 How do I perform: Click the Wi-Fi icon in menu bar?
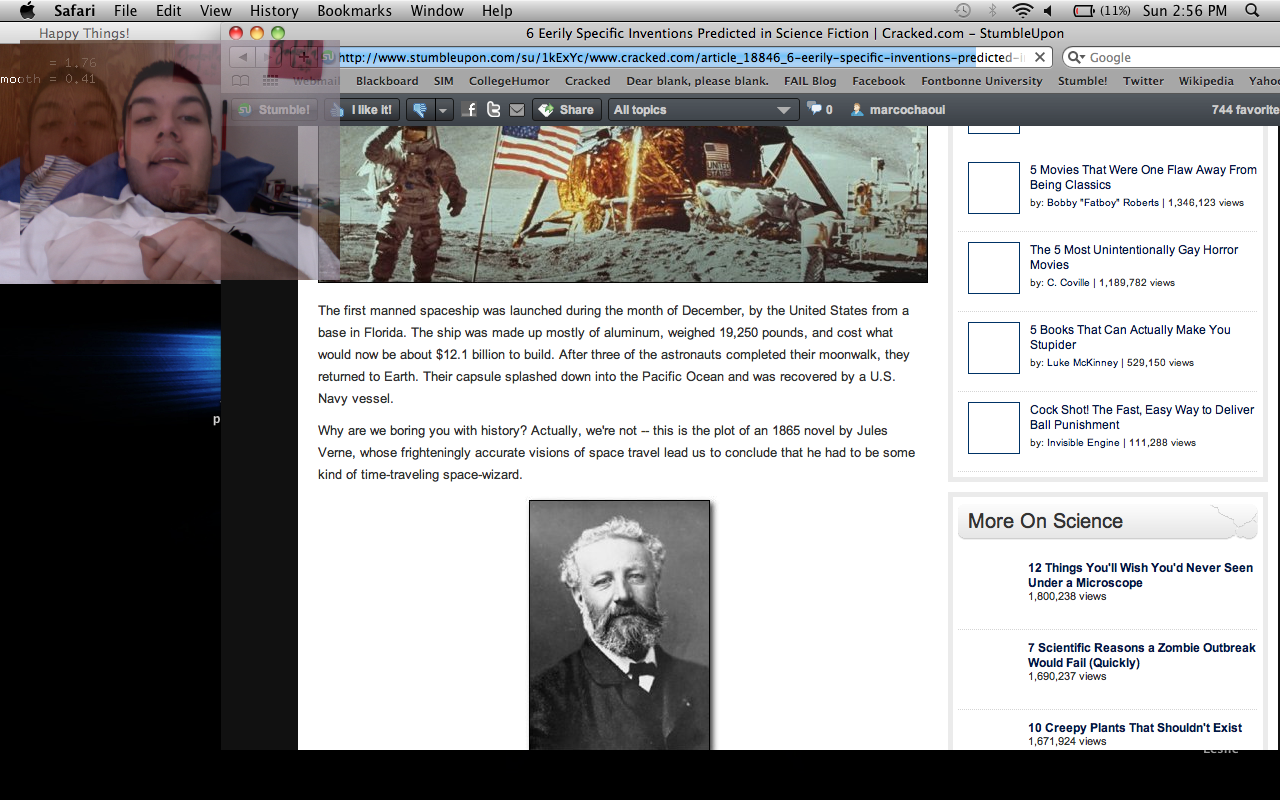tap(1021, 11)
